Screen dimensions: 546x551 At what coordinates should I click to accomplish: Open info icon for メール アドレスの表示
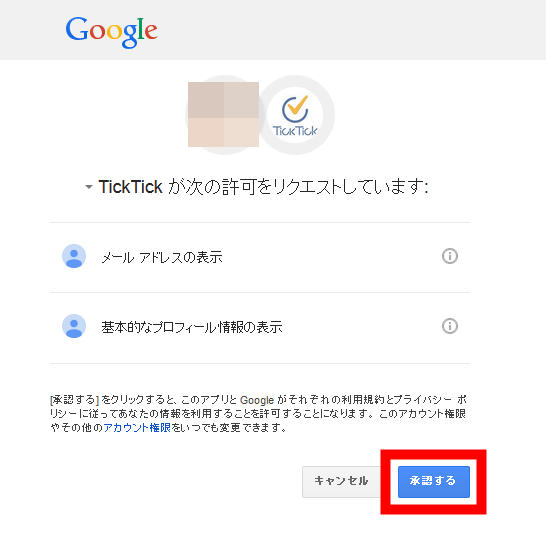click(450, 256)
